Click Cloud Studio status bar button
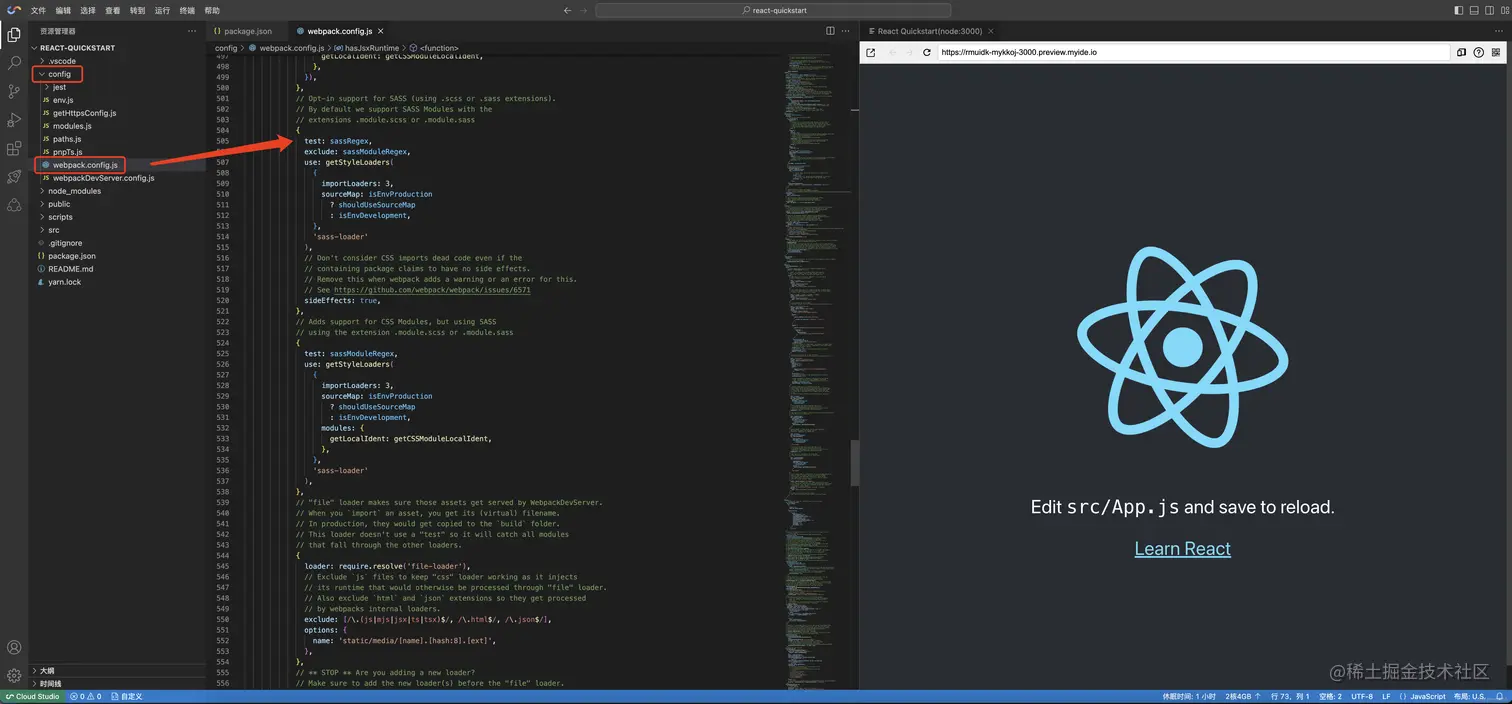 point(32,696)
